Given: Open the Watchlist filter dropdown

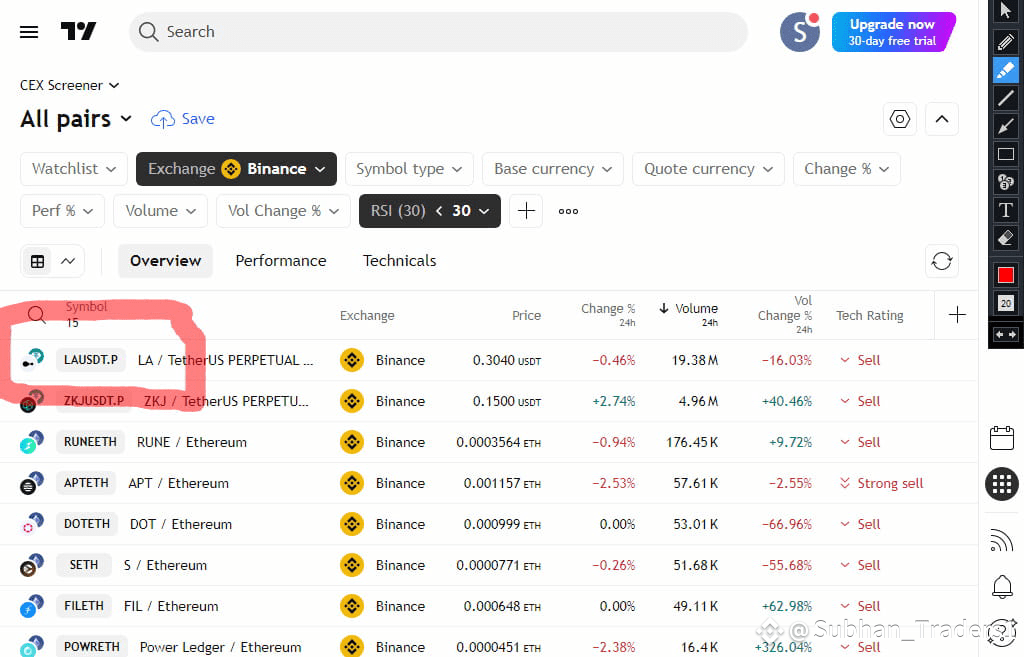Looking at the screenshot, I should (74, 168).
